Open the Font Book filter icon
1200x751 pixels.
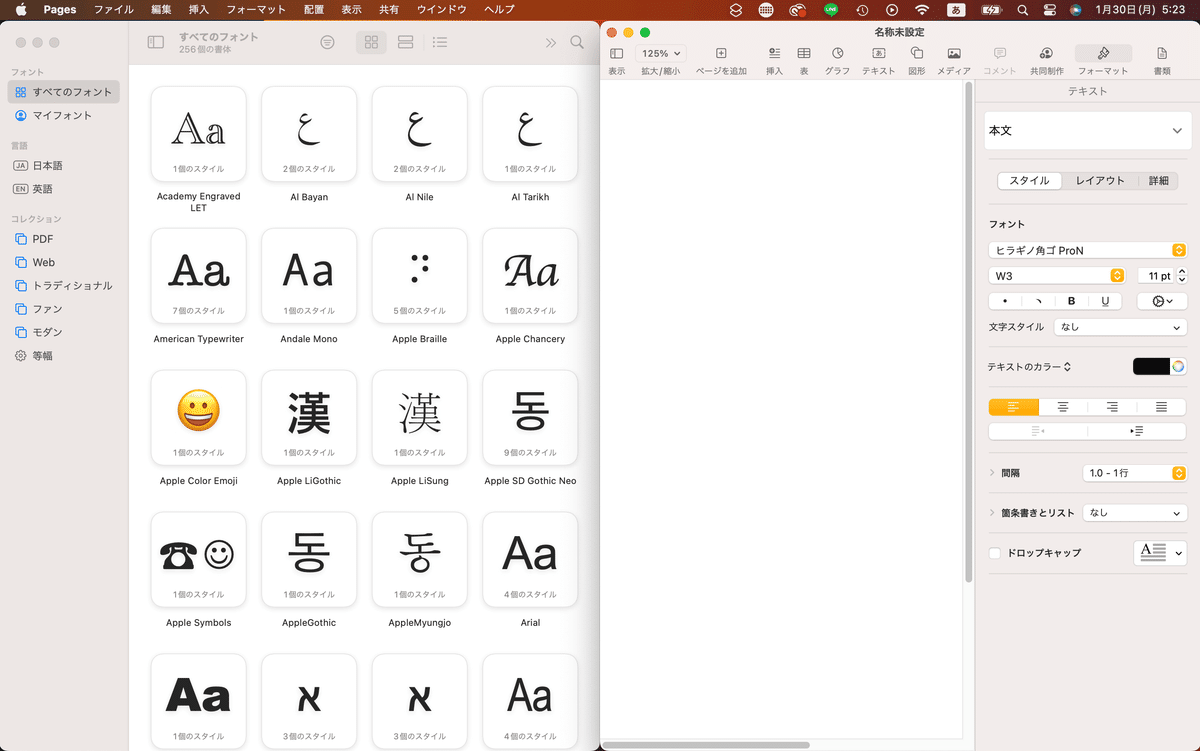tap(327, 43)
